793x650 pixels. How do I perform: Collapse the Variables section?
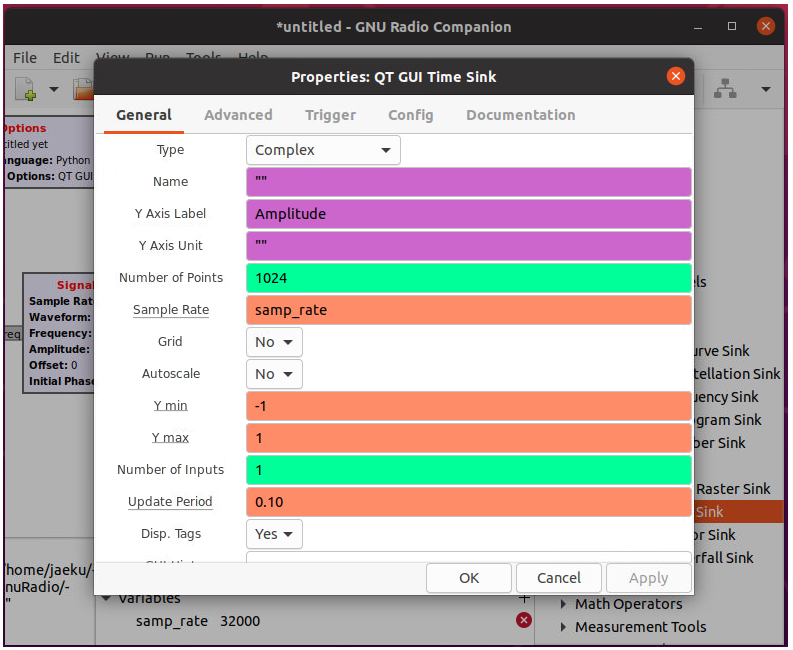(x=106, y=598)
